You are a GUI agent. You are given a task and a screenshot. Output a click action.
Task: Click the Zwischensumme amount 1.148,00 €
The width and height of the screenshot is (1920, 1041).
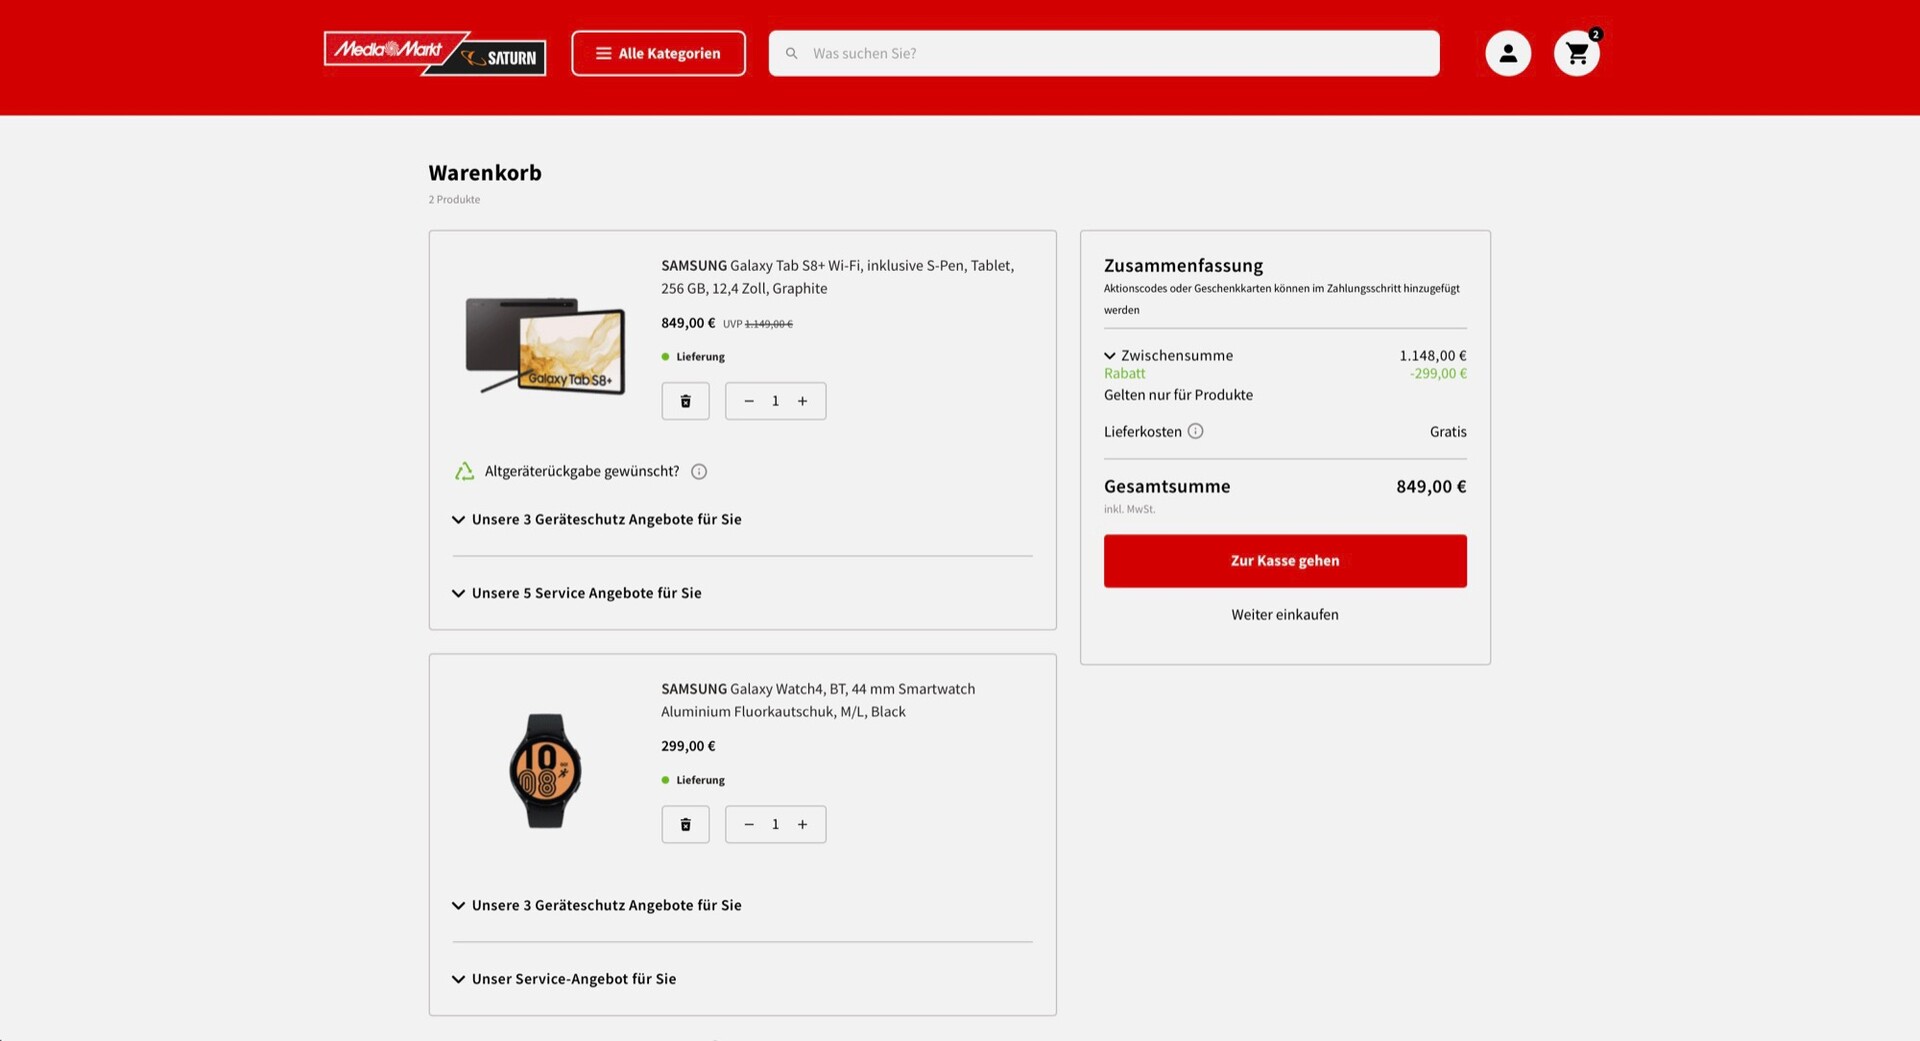[1433, 355]
